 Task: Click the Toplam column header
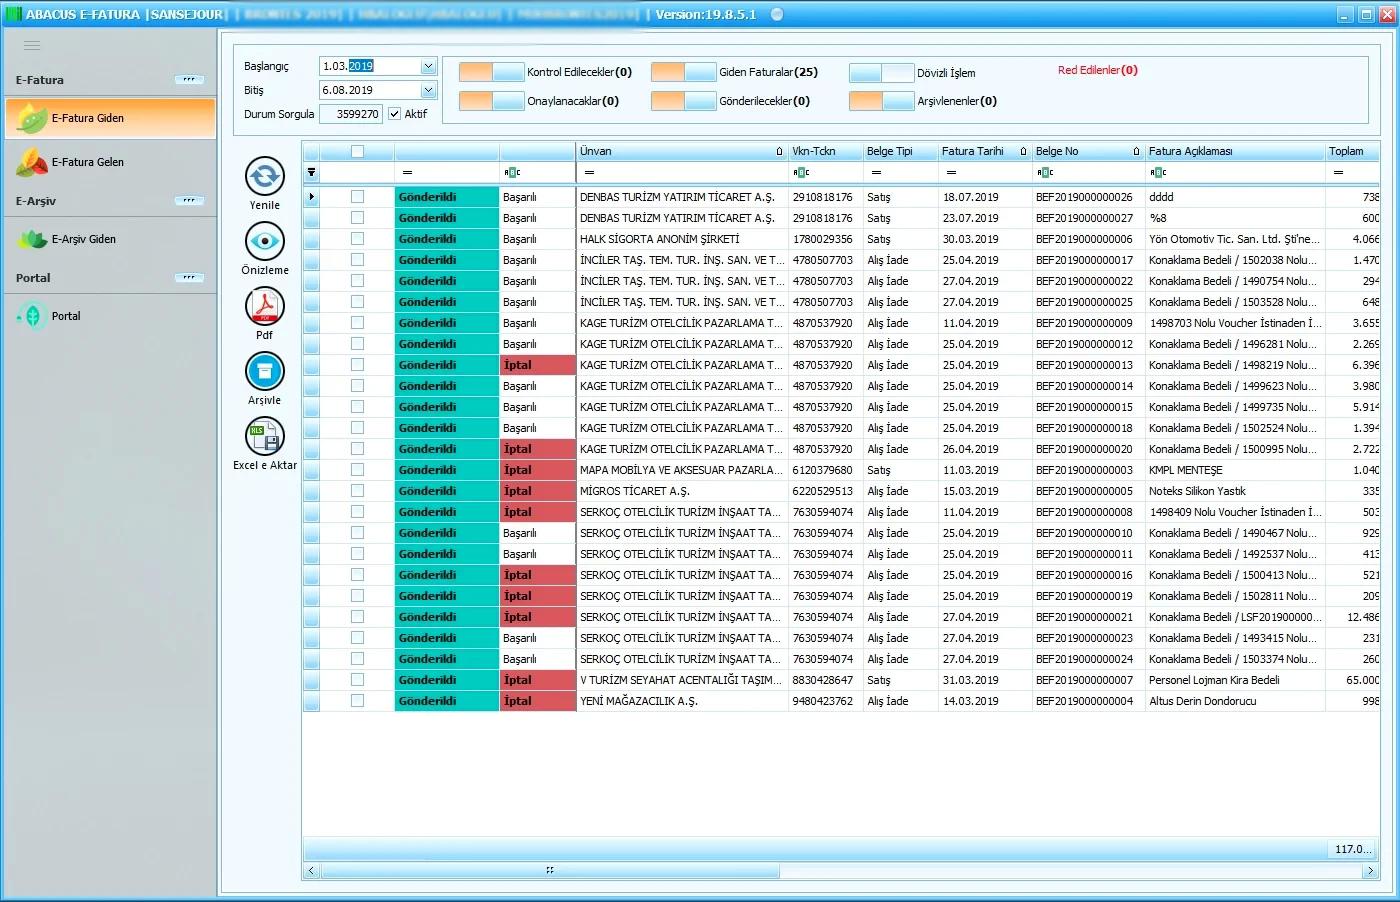click(1352, 151)
